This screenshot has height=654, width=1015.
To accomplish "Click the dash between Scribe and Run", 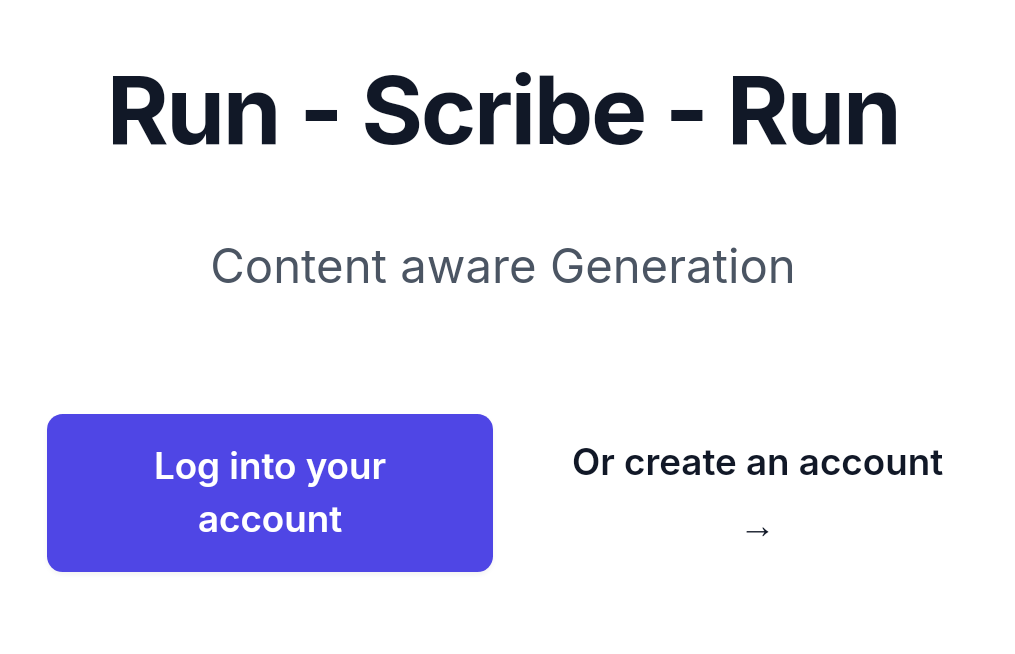I will pyautogui.click(x=687, y=117).
